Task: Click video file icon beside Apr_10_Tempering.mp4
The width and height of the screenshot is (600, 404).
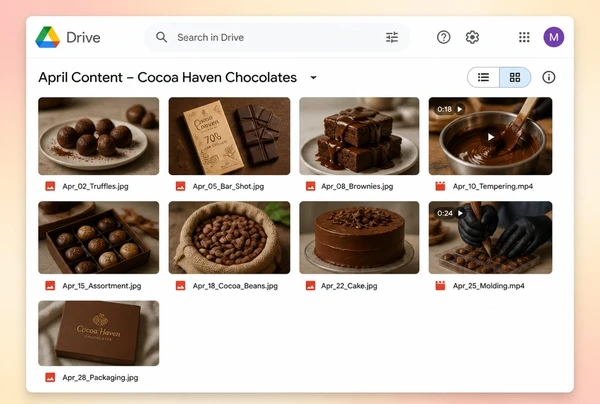Action: 440,186
